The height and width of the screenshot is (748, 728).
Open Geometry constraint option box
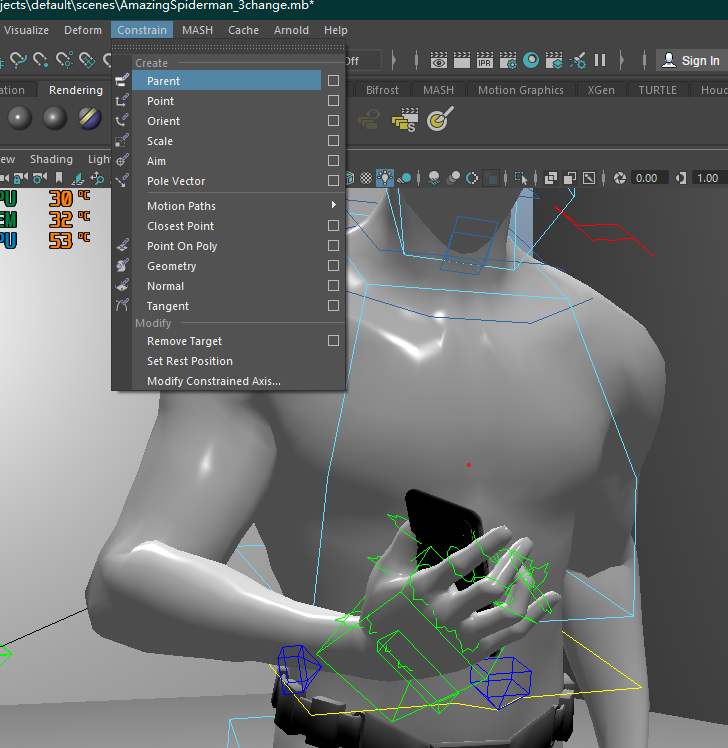[333, 266]
